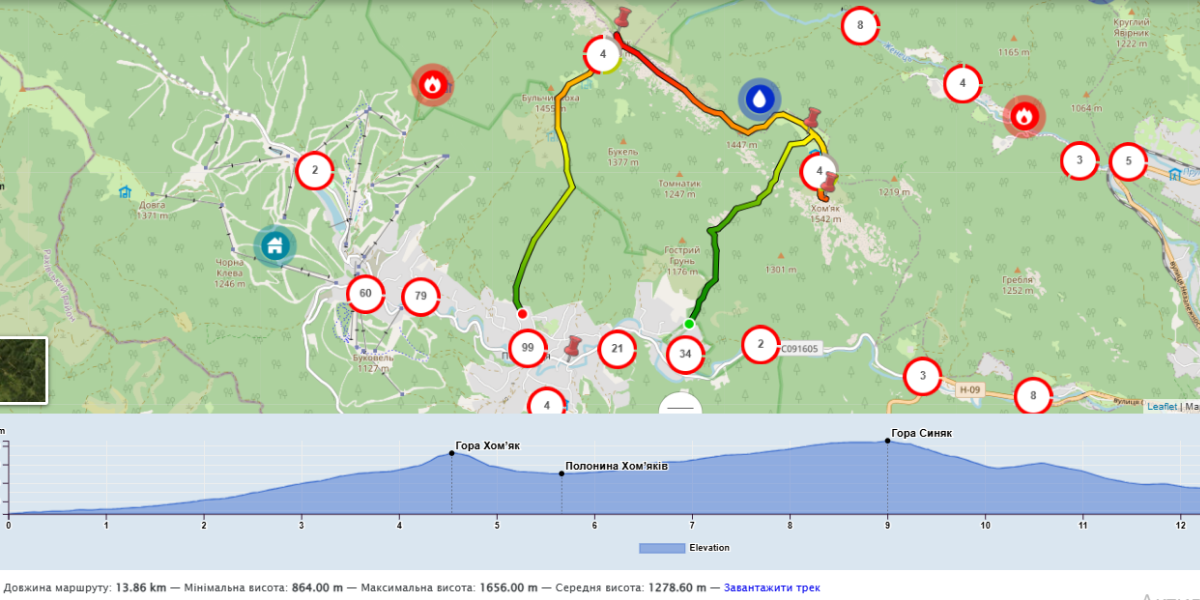Zoom into the cluster marker numbered 21
Screen dimensions: 1200x600
coord(617,348)
